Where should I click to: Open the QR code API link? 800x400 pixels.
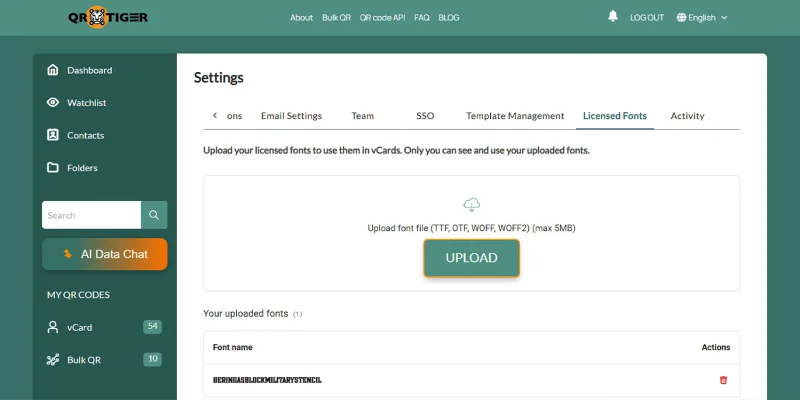[x=382, y=17]
